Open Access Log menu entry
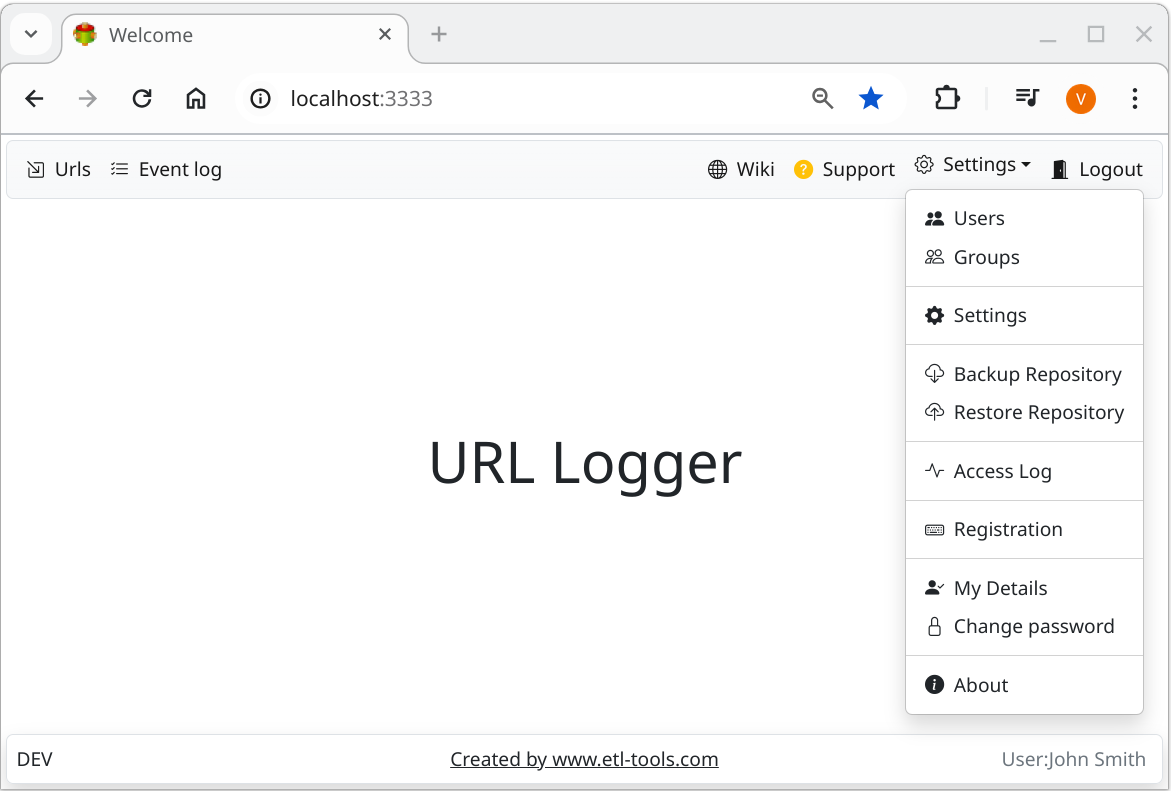This screenshot has width=1171, height=791. pyautogui.click(x=1024, y=471)
